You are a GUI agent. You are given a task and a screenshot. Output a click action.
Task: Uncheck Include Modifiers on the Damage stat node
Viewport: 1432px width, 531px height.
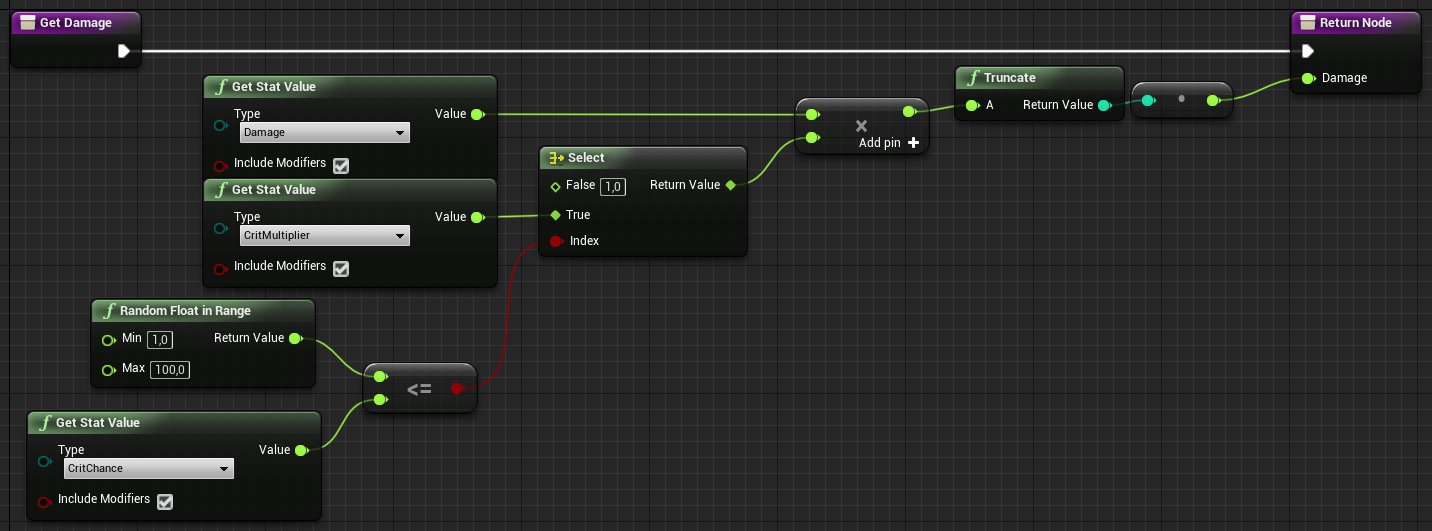341,165
